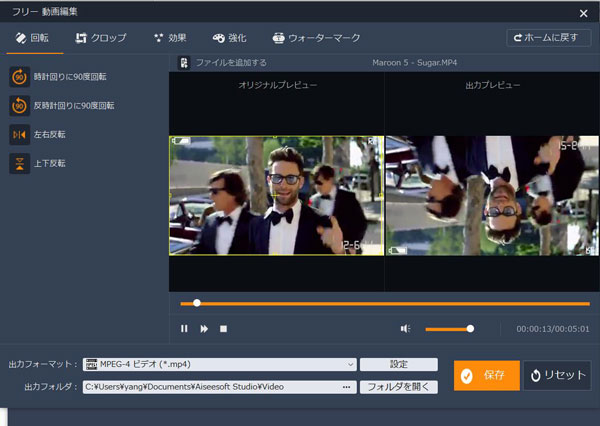Go to the ウォーターマーク tab
This screenshot has height=426, width=600.
316,38
